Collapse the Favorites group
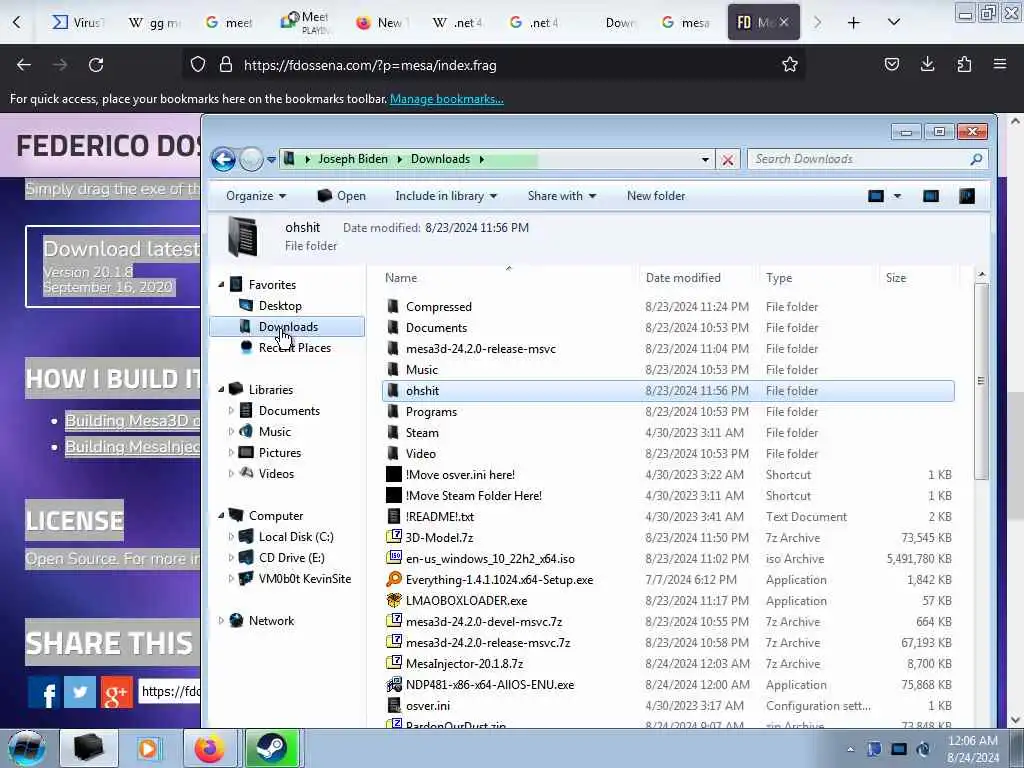 click(x=221, y=285)
